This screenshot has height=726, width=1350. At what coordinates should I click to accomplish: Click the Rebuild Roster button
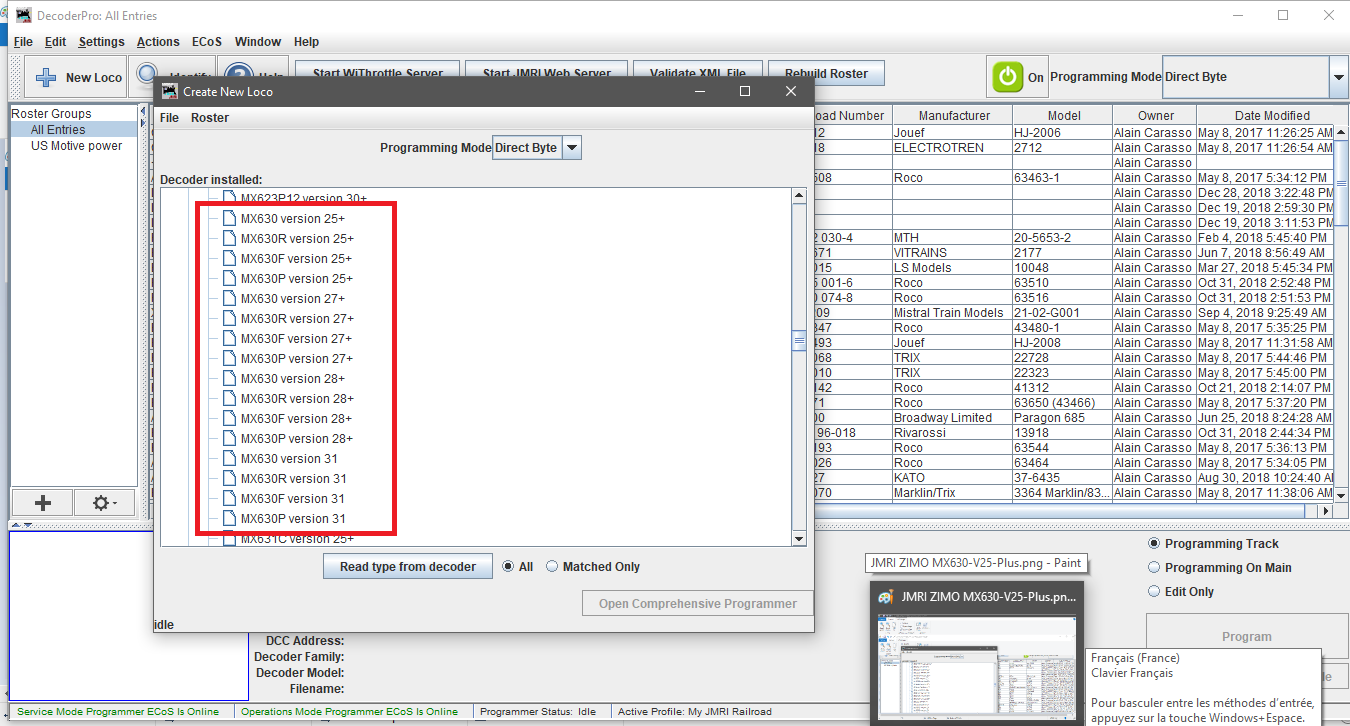click(x=826, y=73)
